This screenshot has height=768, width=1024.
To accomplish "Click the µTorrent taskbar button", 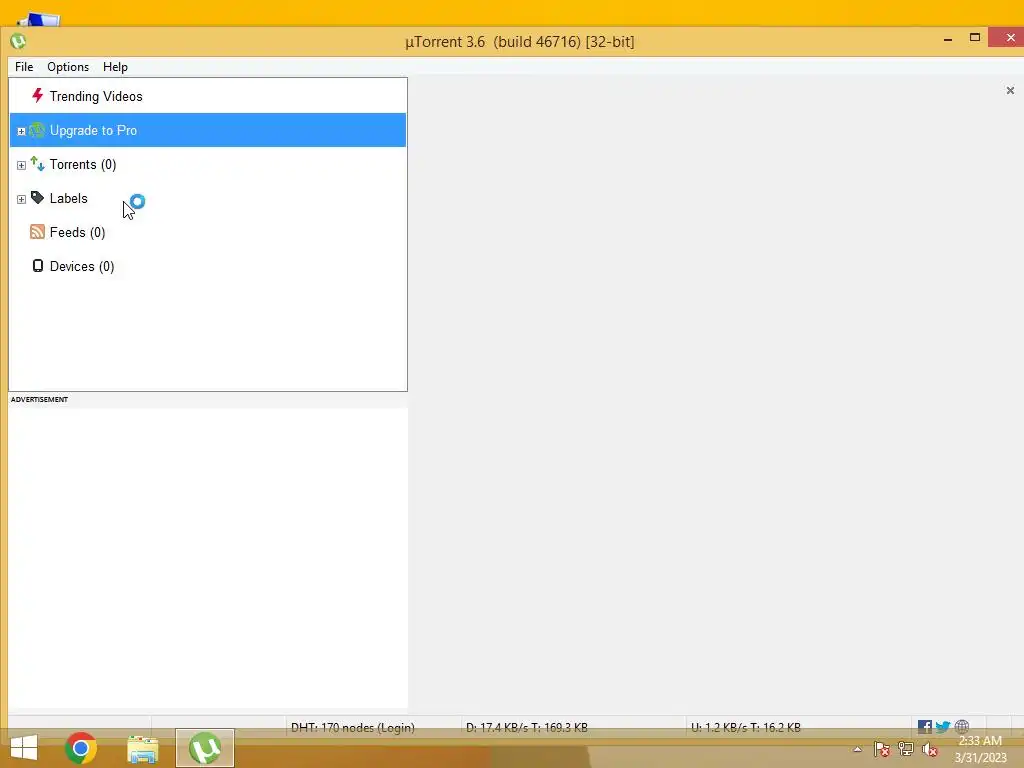I will [x=205, y=748].
